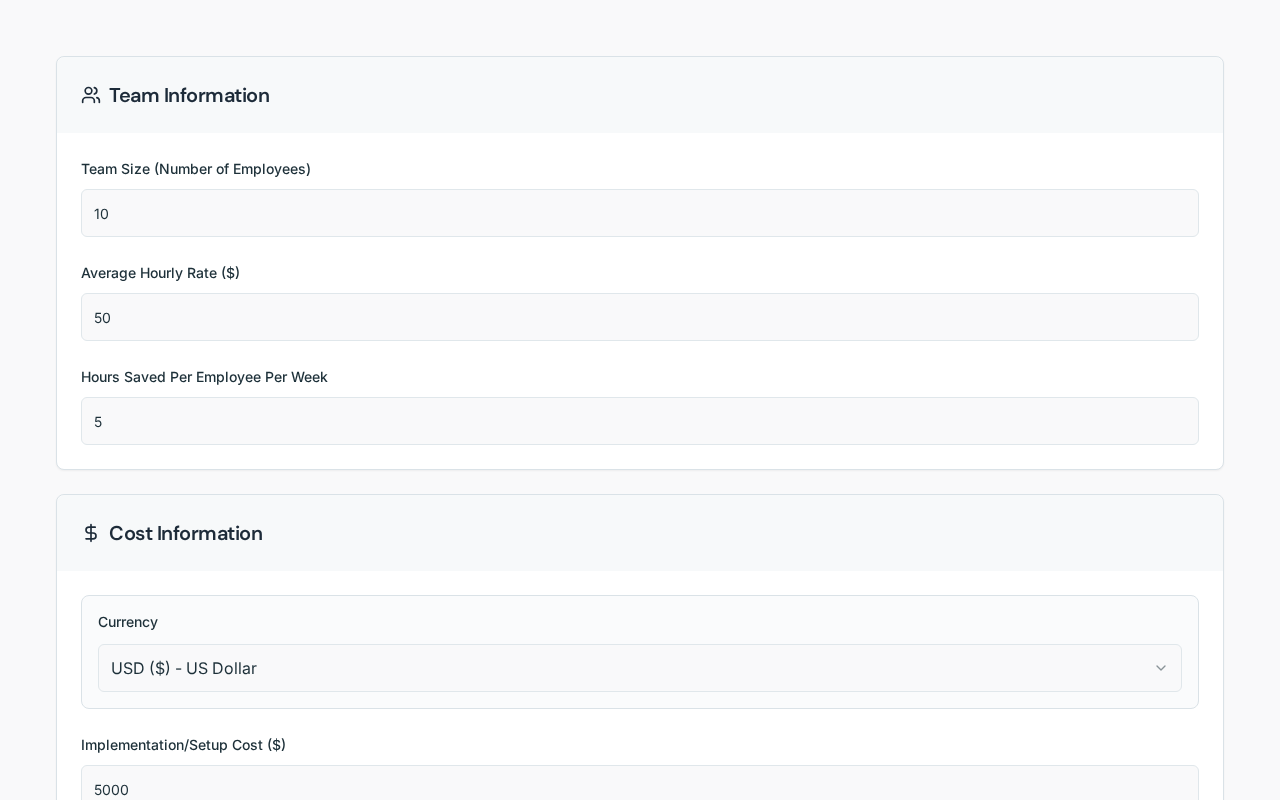Click the Team Information people icon
Screen dimensions: 1280x800
[91, 95]
